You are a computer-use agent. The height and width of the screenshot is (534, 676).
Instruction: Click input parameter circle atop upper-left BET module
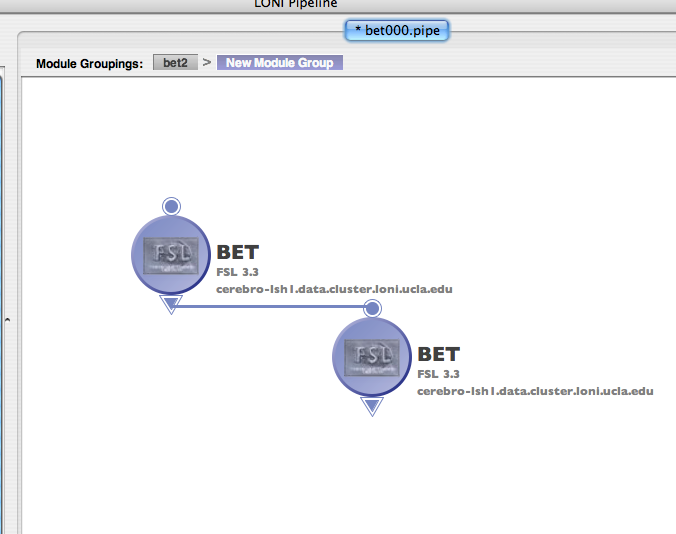coord(171,206)
